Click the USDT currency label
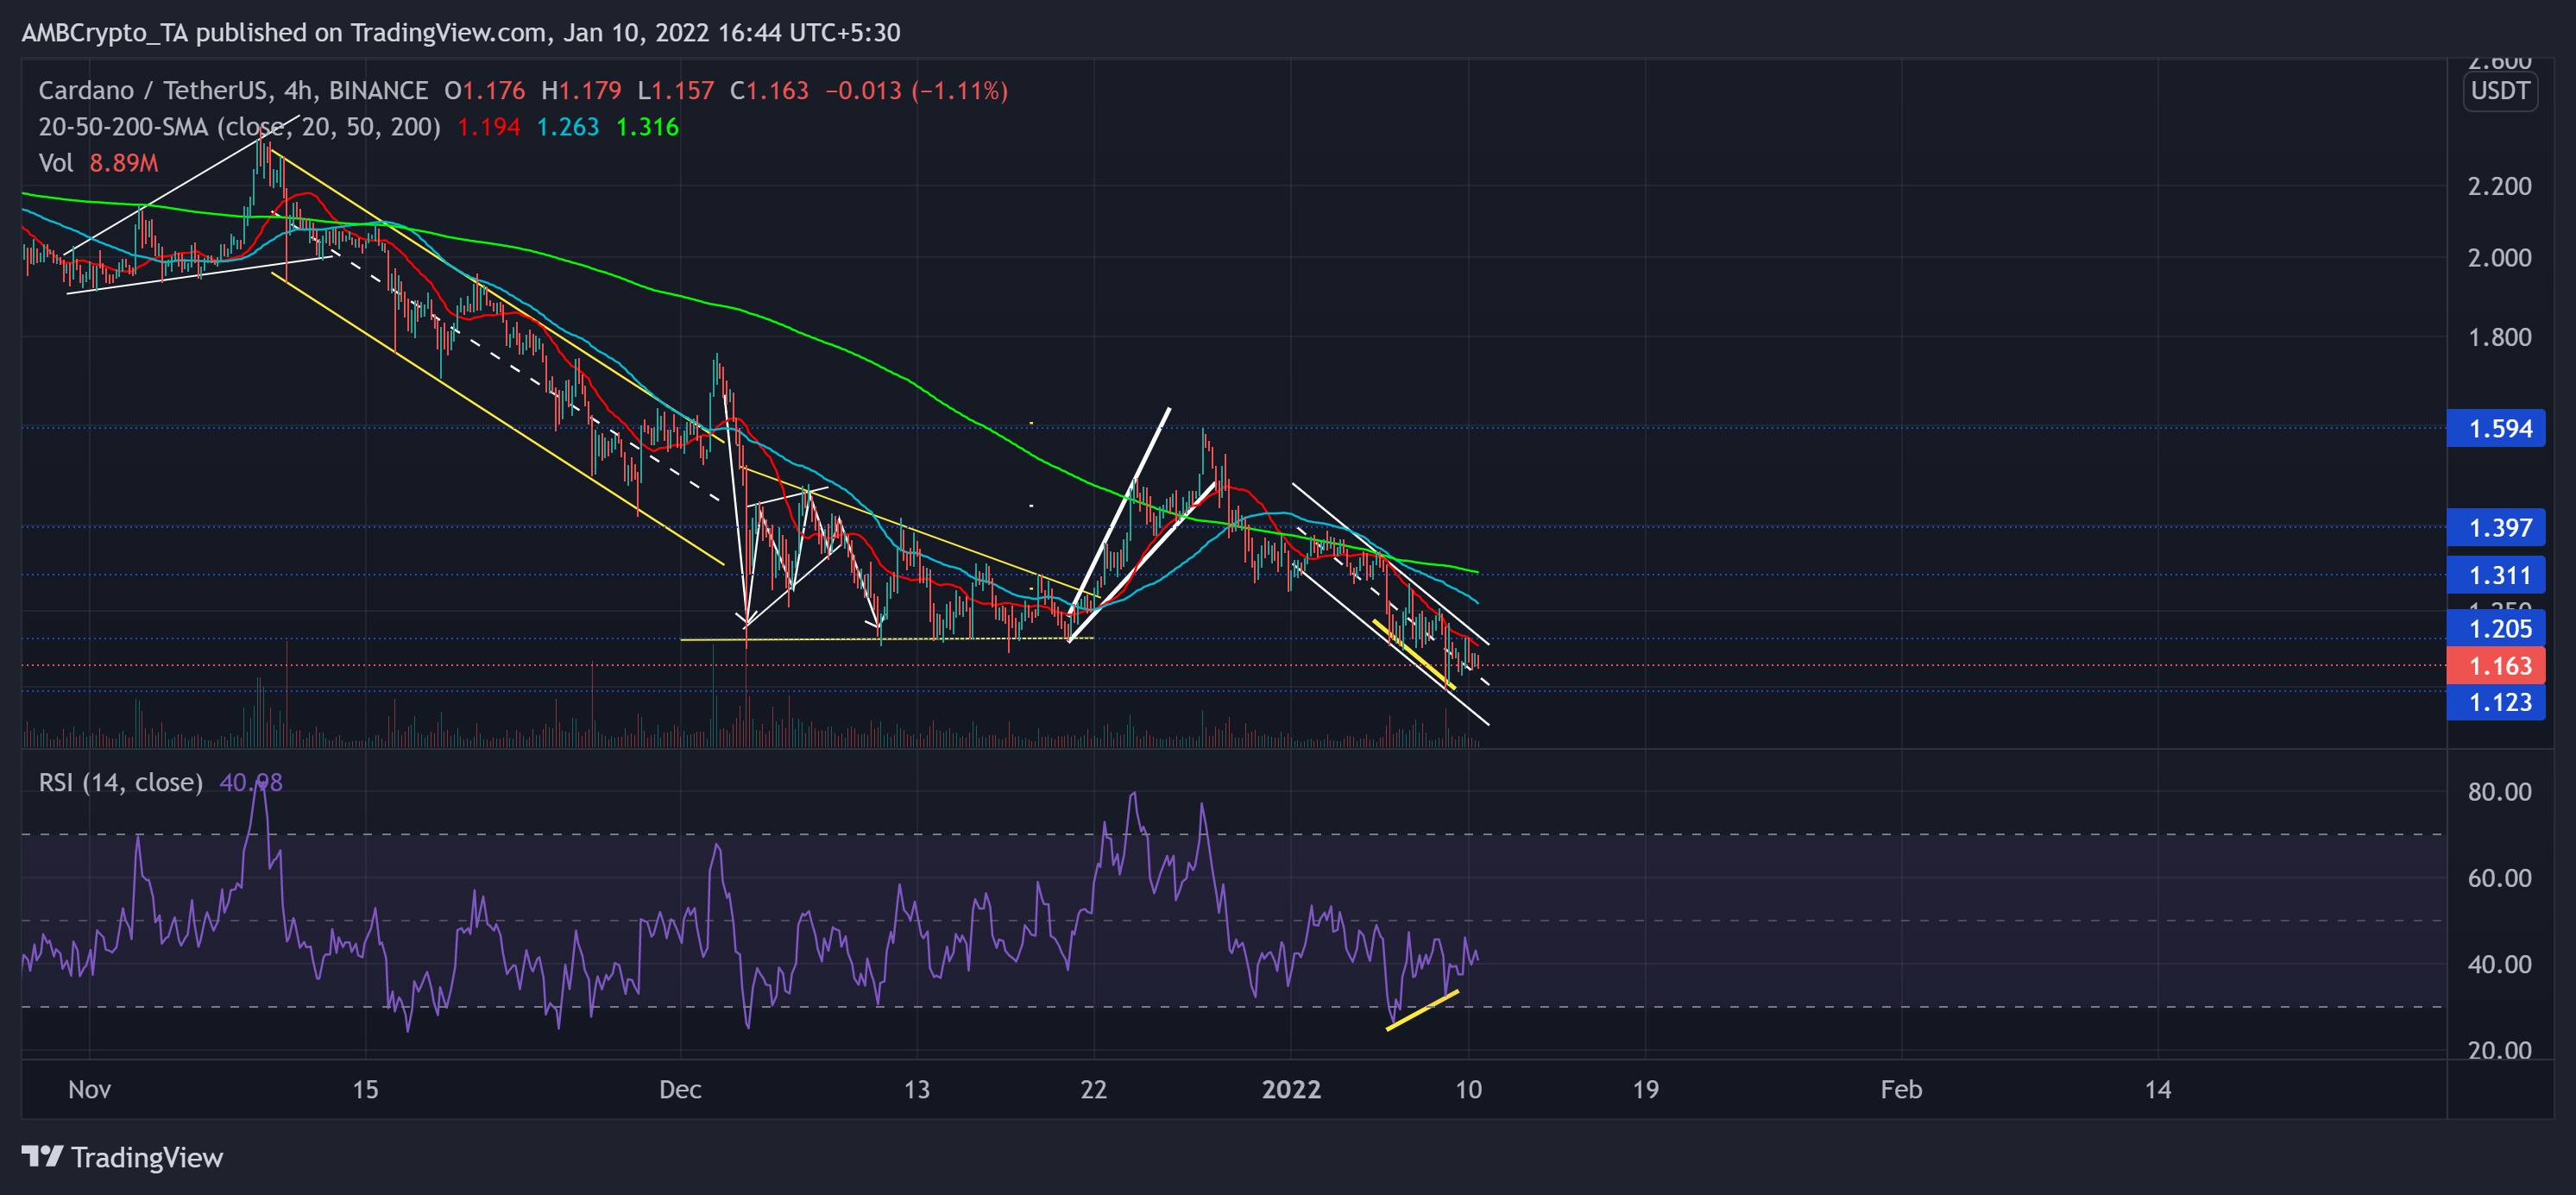 point(2500,91)
